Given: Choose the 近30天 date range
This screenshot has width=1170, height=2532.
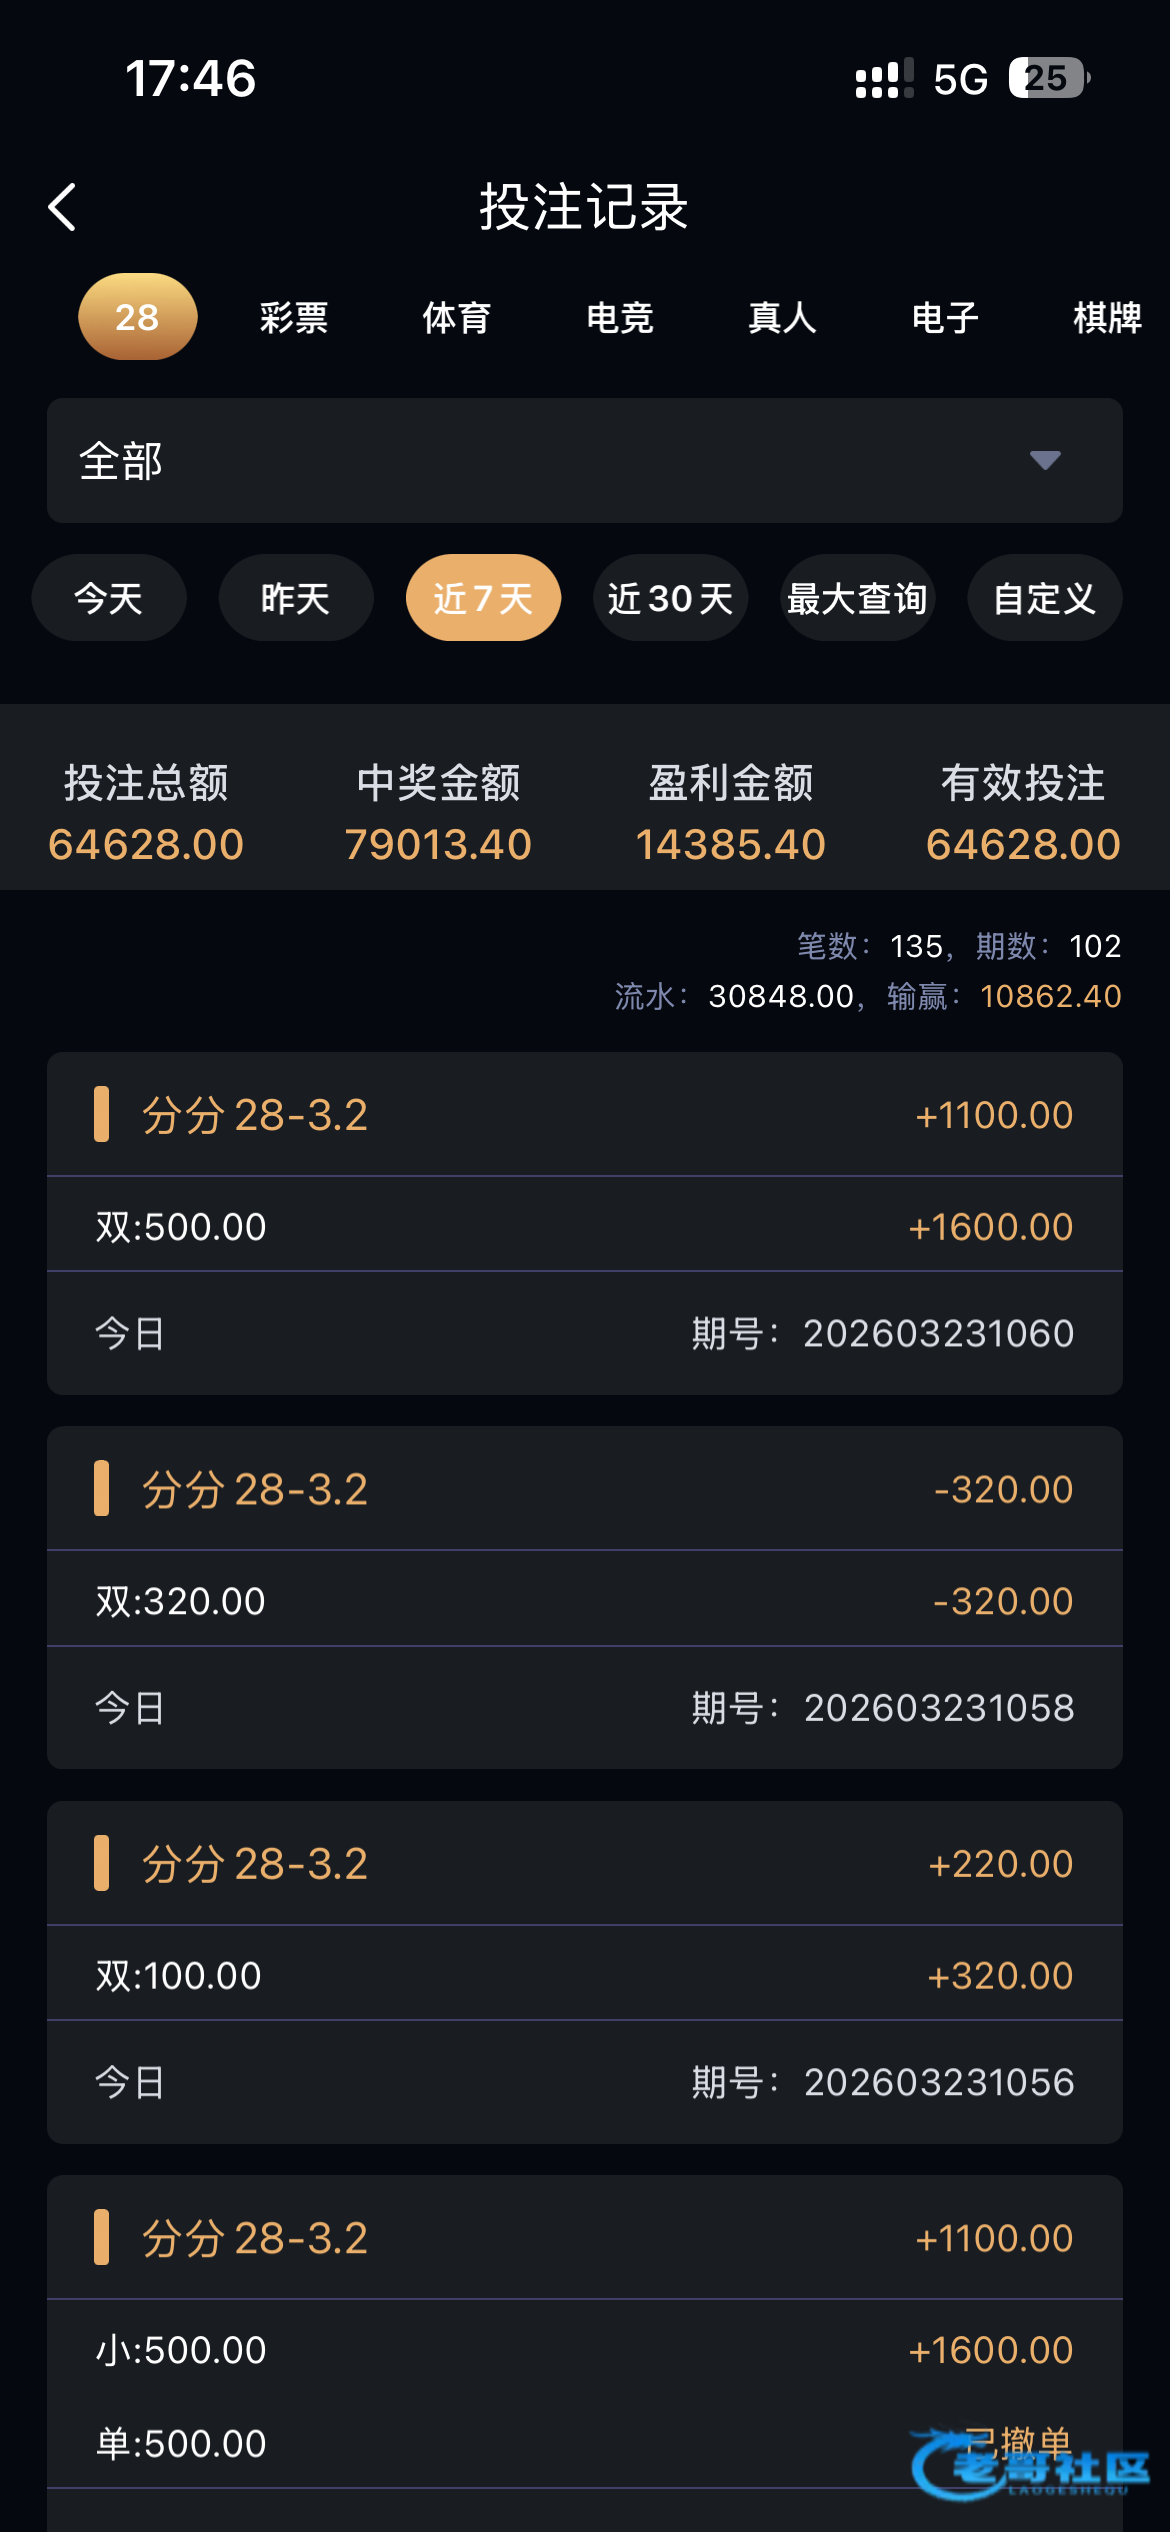Looking at the screenshot, I should [x=670, y=598].
